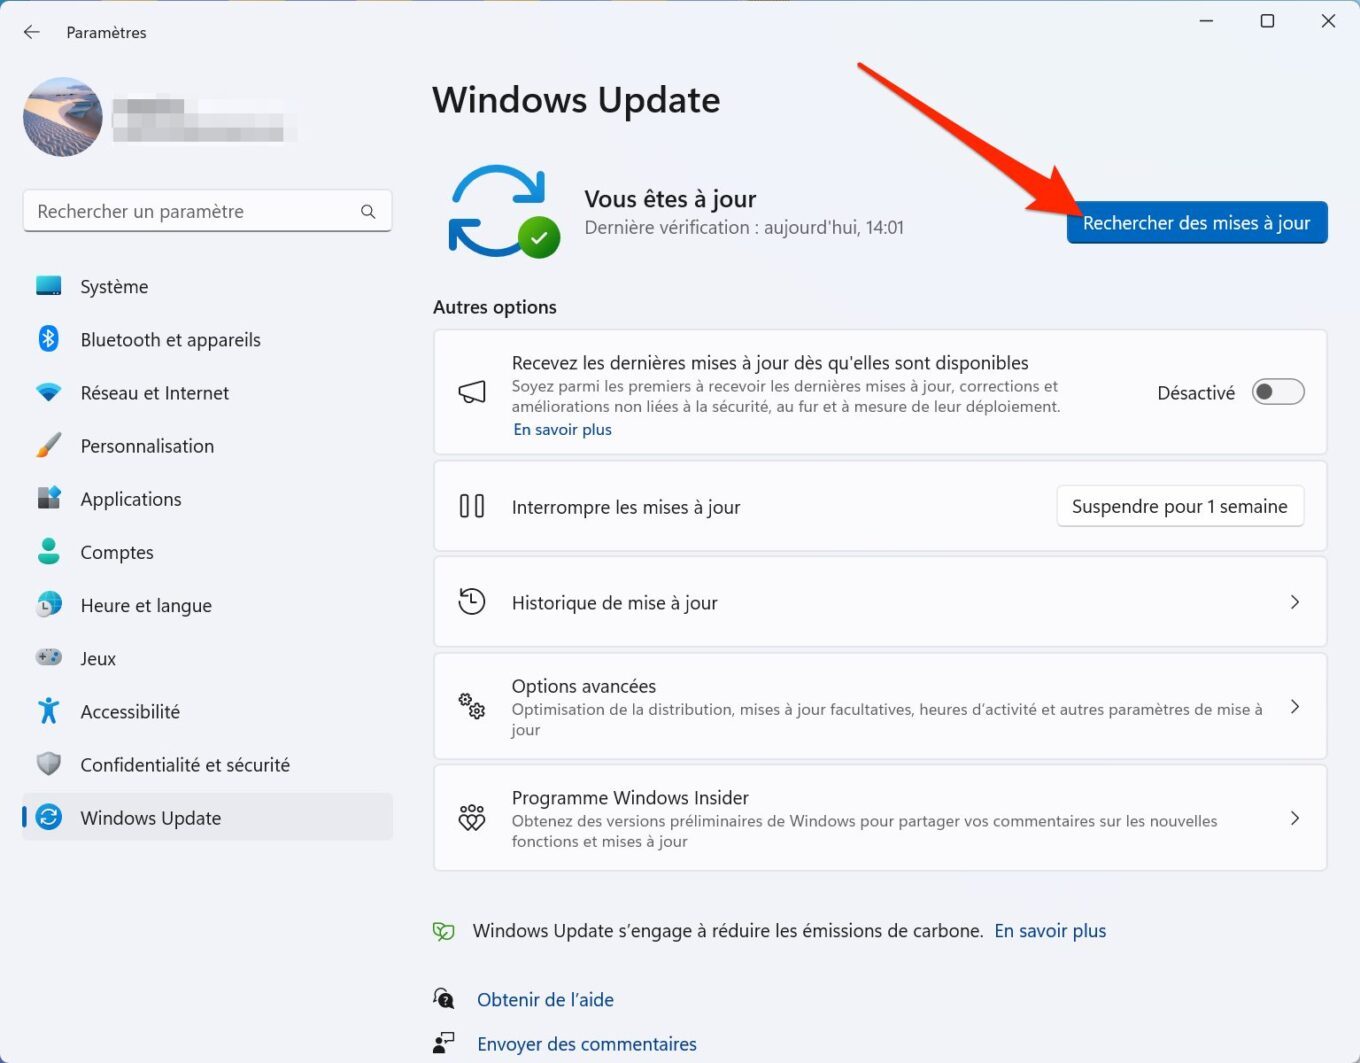Click the Accessibilité figure icon
This screenshot has width=1360, height=1063.
[x=48, y=711]
